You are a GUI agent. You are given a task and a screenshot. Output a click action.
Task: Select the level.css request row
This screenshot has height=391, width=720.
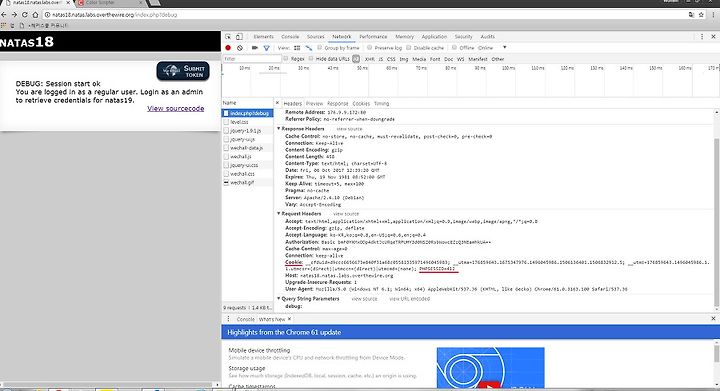(x=248, y=122)
